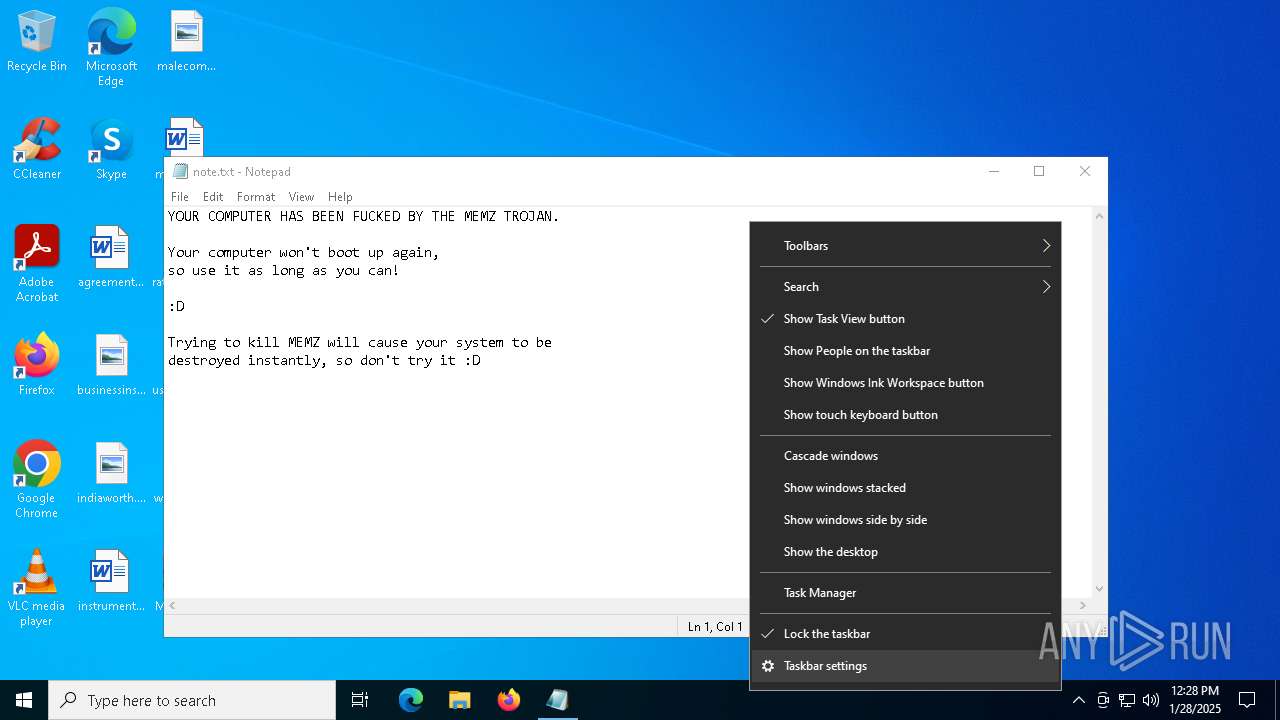Open Notepad File menu

click(x=180, y=197)
